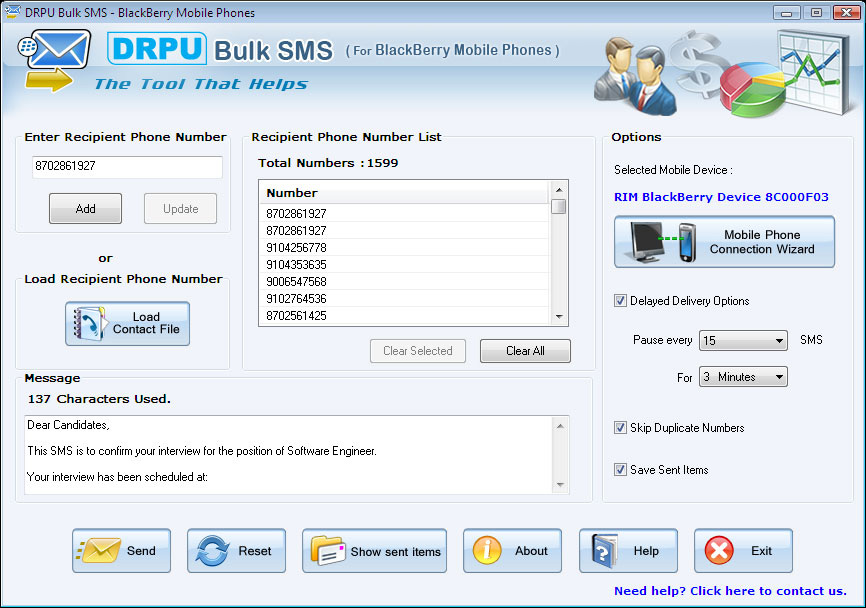Open the Pause every SMS count dropdown

(x=743, y=340)
